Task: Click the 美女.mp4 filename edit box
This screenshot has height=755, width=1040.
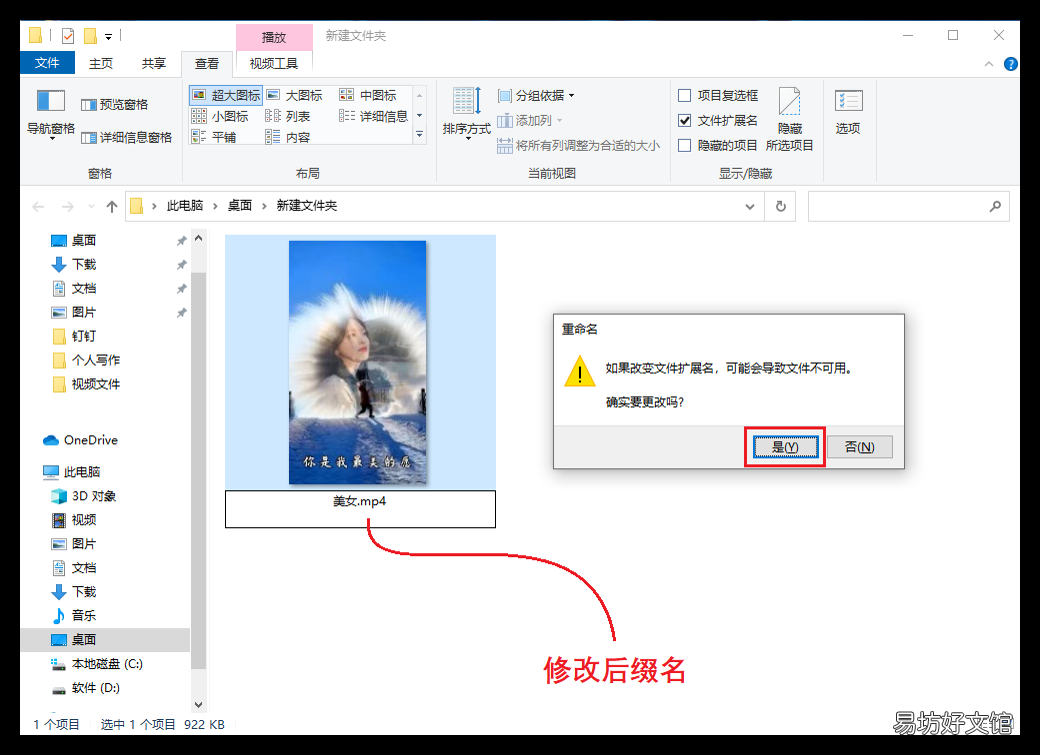Action: coord(360,509)
